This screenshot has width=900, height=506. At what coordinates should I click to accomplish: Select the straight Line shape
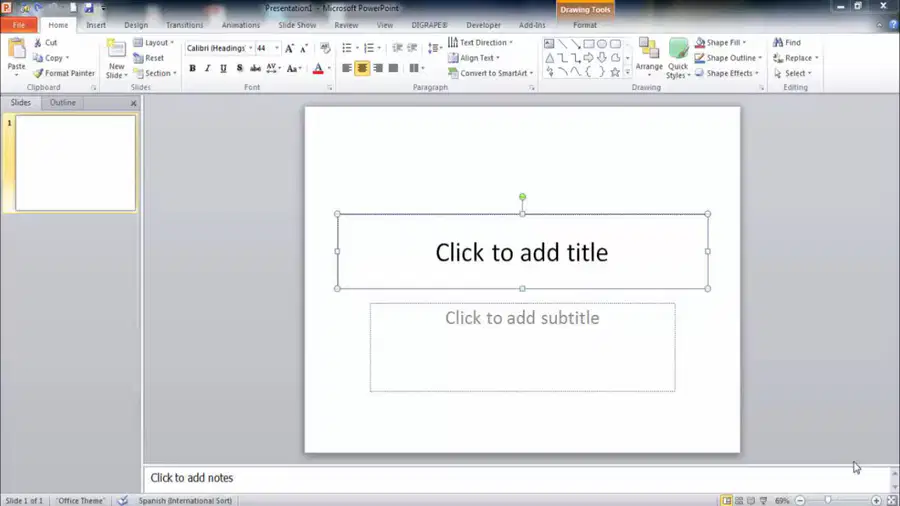pos(562,44)
